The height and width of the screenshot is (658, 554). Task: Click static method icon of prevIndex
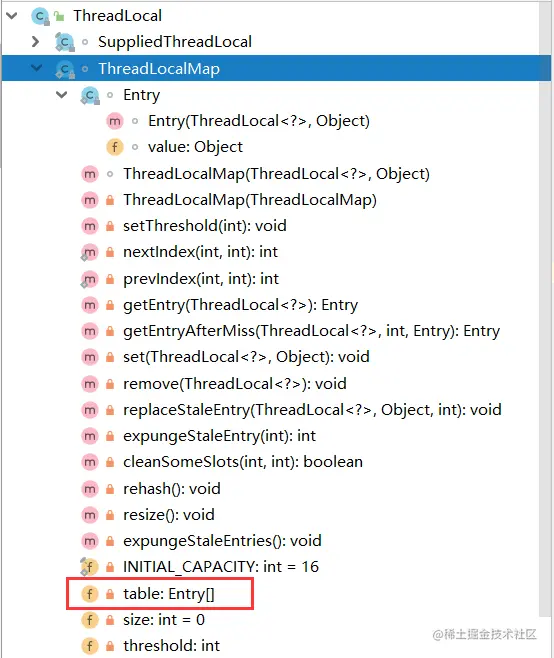point(89,279)
